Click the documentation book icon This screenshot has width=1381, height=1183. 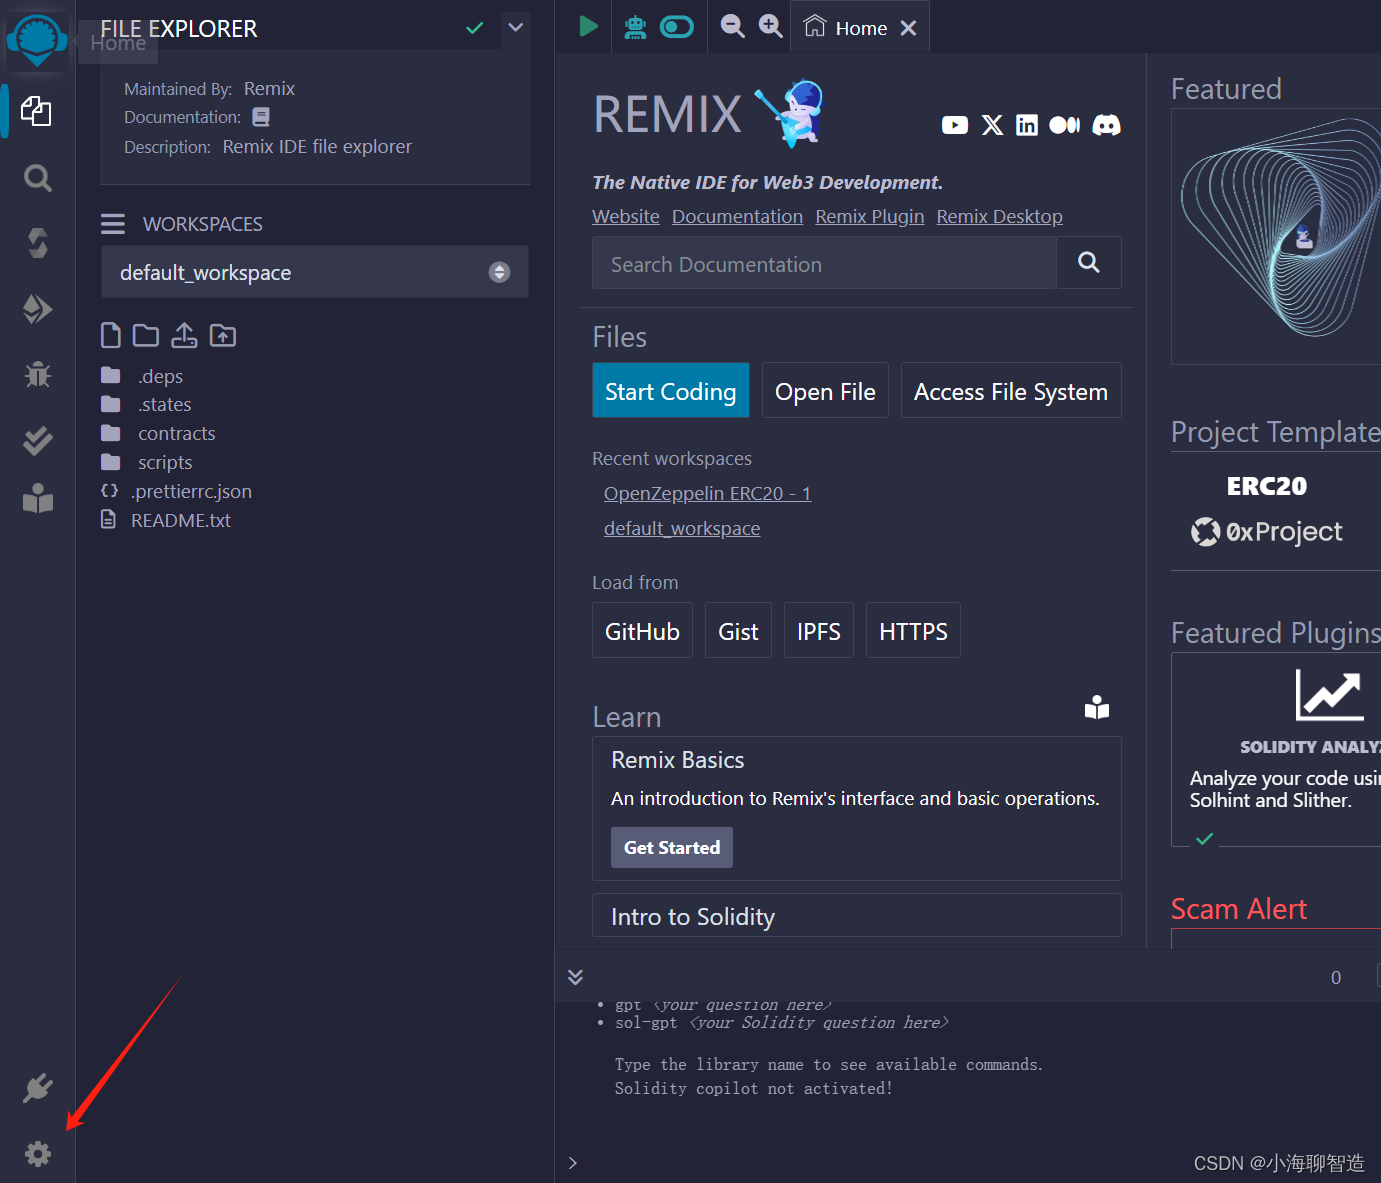261,117
